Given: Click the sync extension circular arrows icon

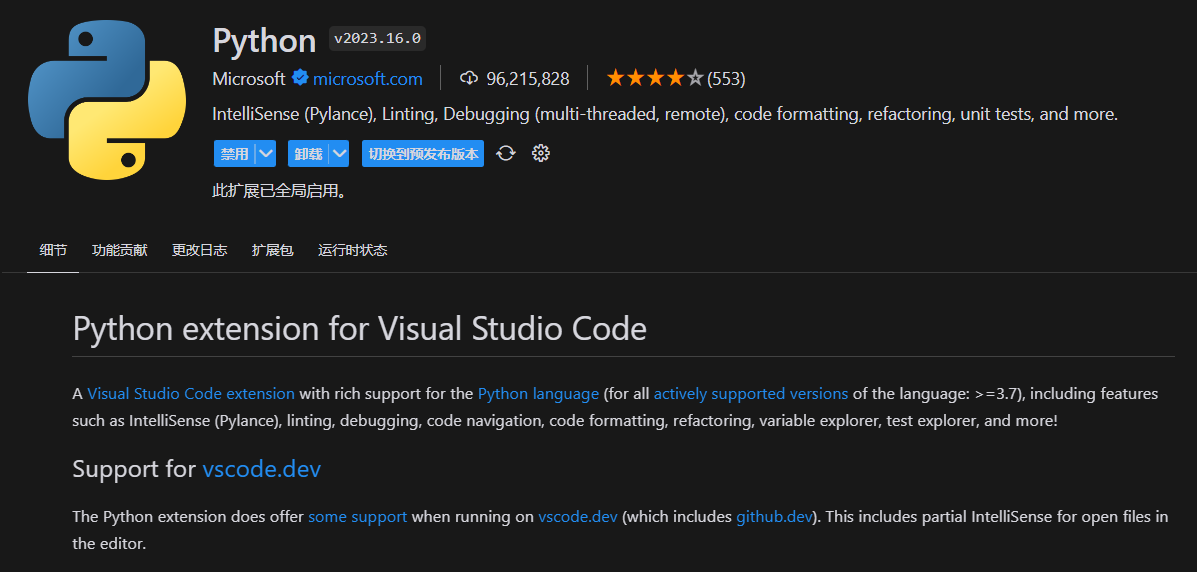Looking at the screenshot, I should coord(505,154).
